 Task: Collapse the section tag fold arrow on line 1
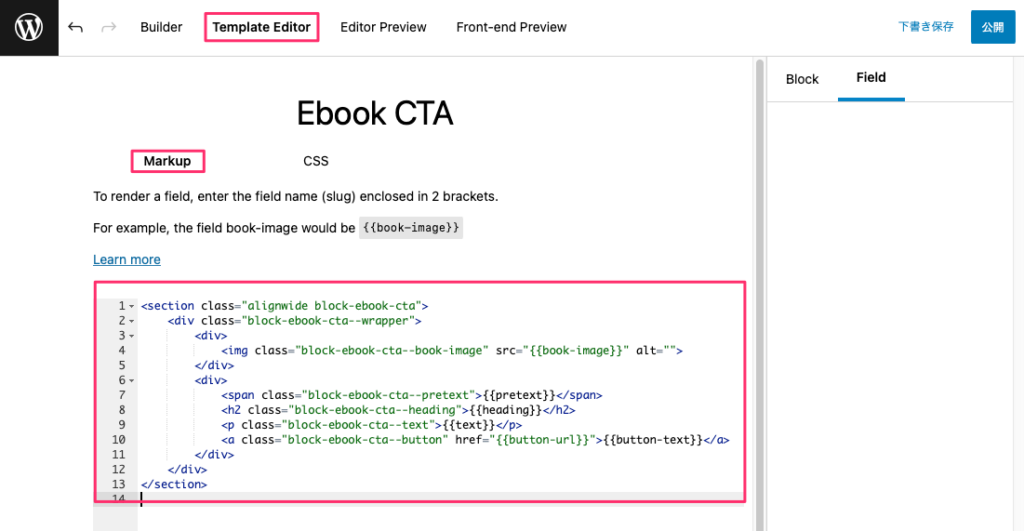(x=132, y=306)
